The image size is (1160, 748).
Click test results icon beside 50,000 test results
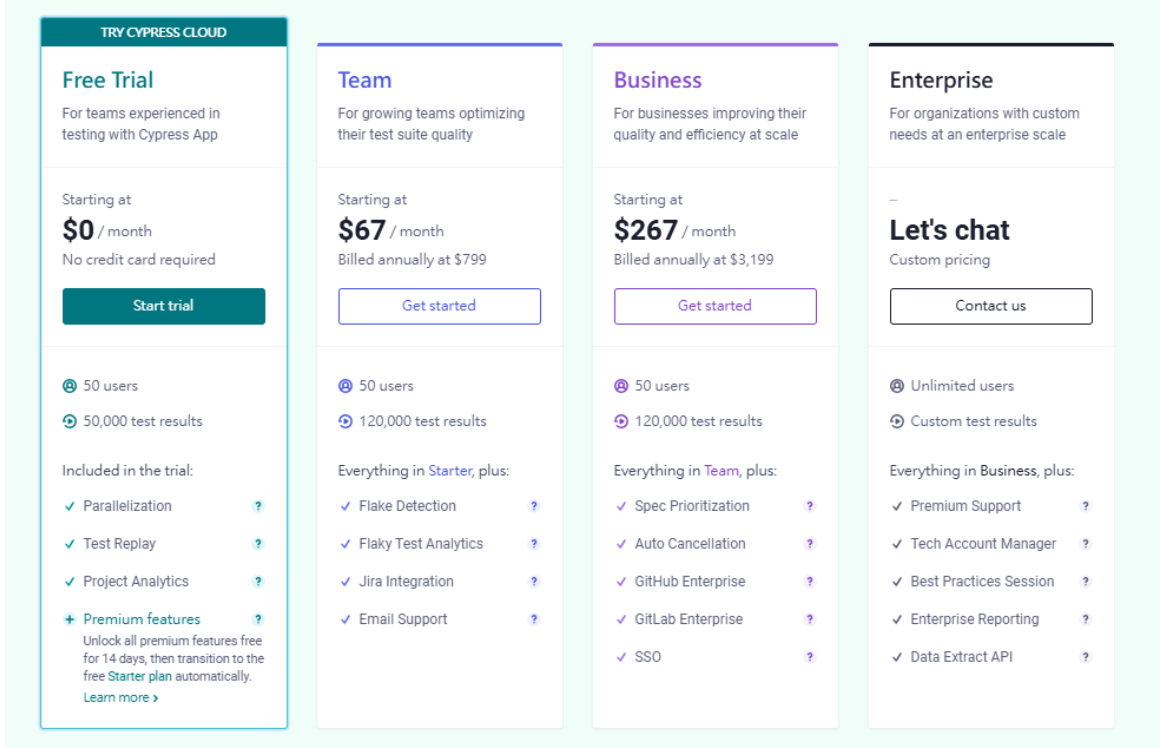[70, 422]
